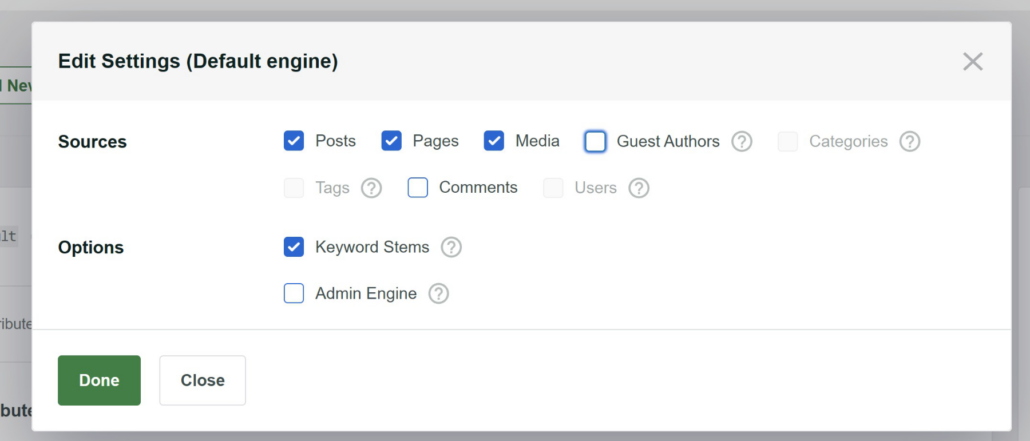Open the Users help question mark icon
The image size is (1030, 441).
(x=638, y=188)
